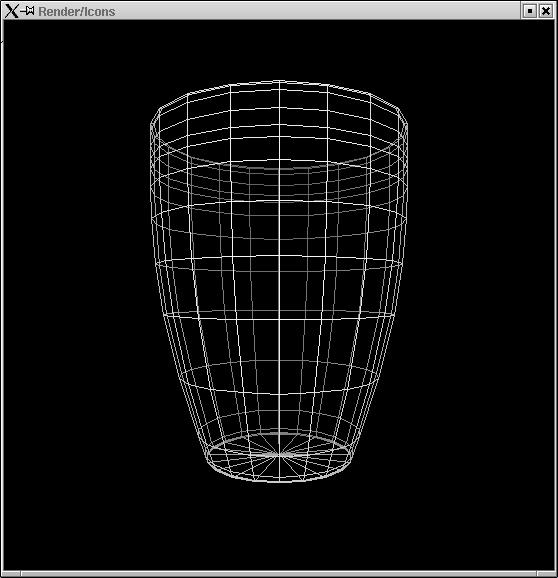Maximize the Render/Icons window
This screenshot has width=558, height=578.
pyautogui.click(x=530, y=11)
